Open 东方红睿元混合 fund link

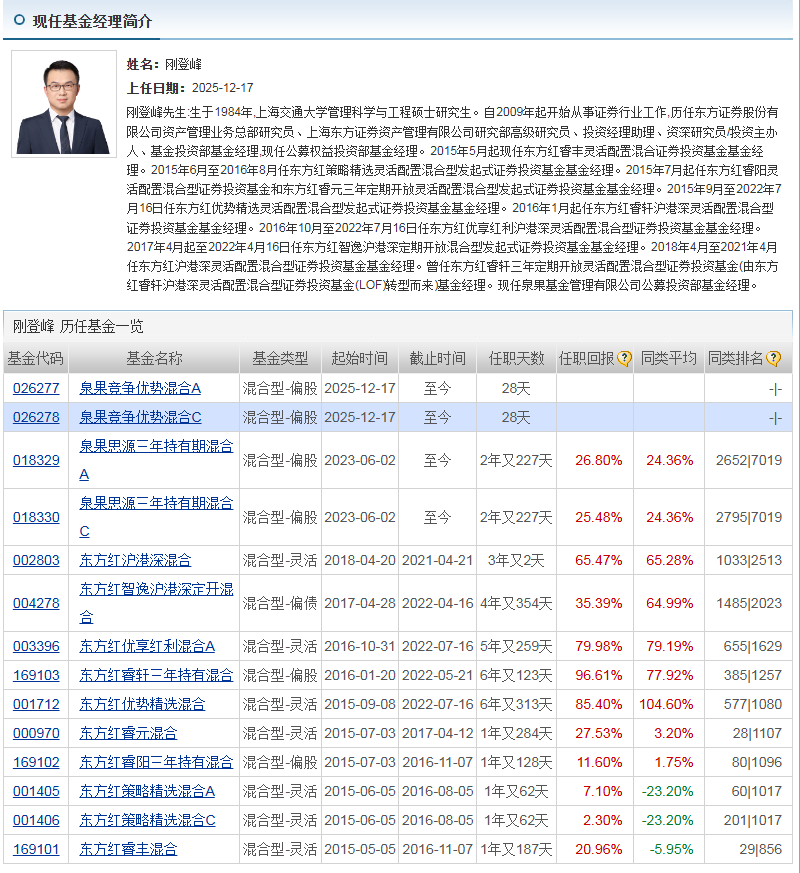click(128, 733)
